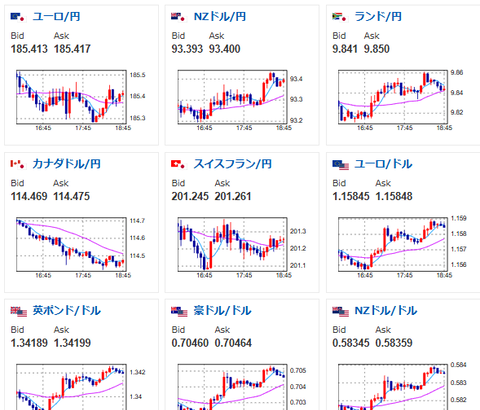The width and height of the screenshot is (480, 410).
Task: Click the Euro/Yen flag icon
Action: coord(18,17)
